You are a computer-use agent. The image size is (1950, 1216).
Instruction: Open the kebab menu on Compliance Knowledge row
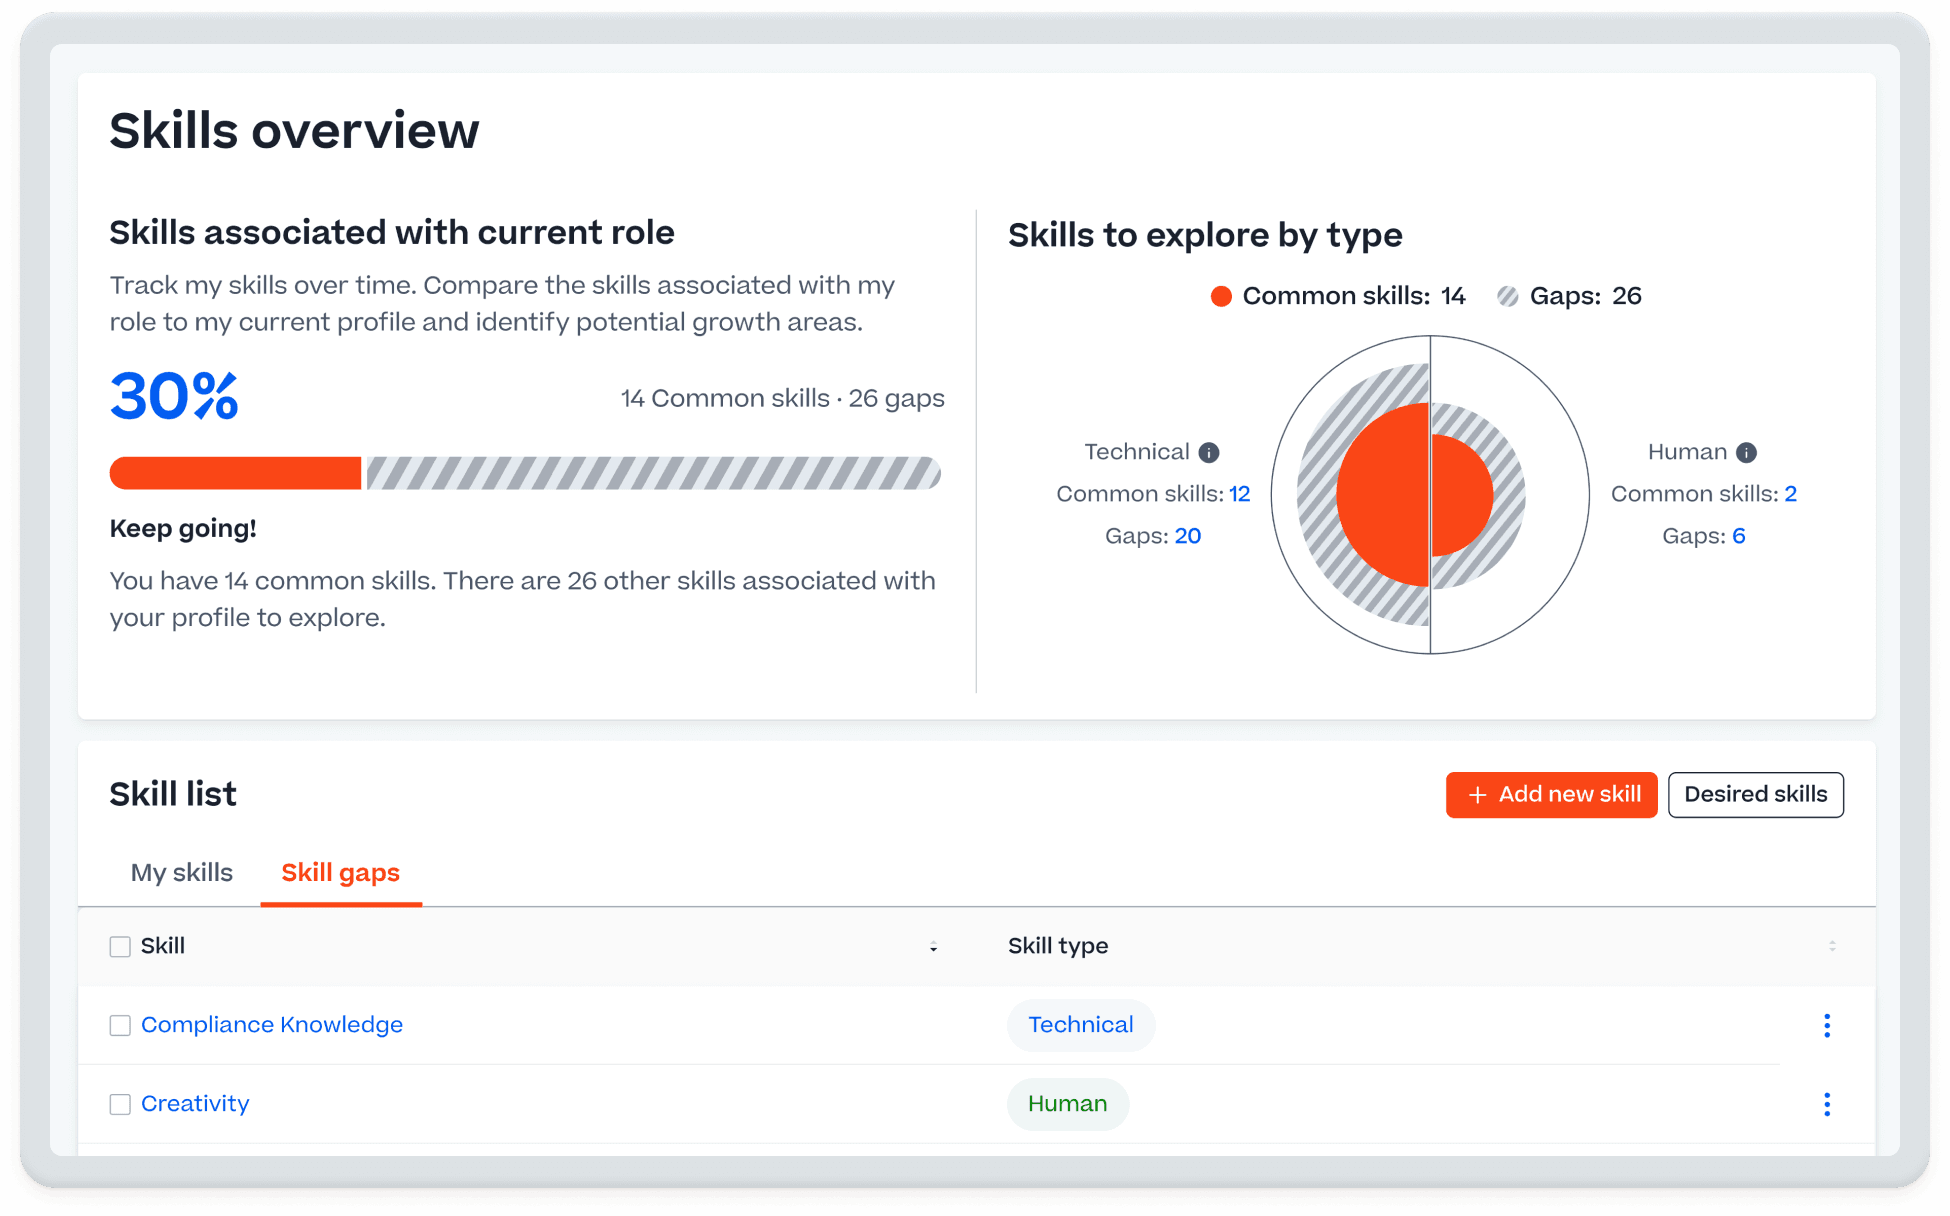point(1827,1025)
